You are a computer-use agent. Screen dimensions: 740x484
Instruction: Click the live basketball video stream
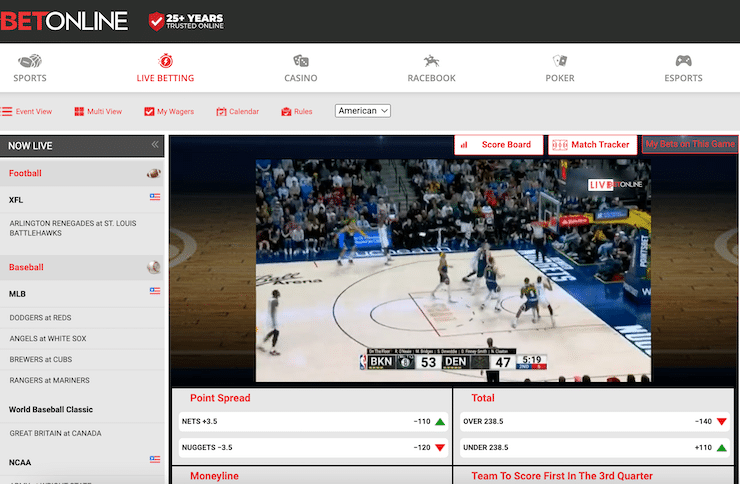453,270
